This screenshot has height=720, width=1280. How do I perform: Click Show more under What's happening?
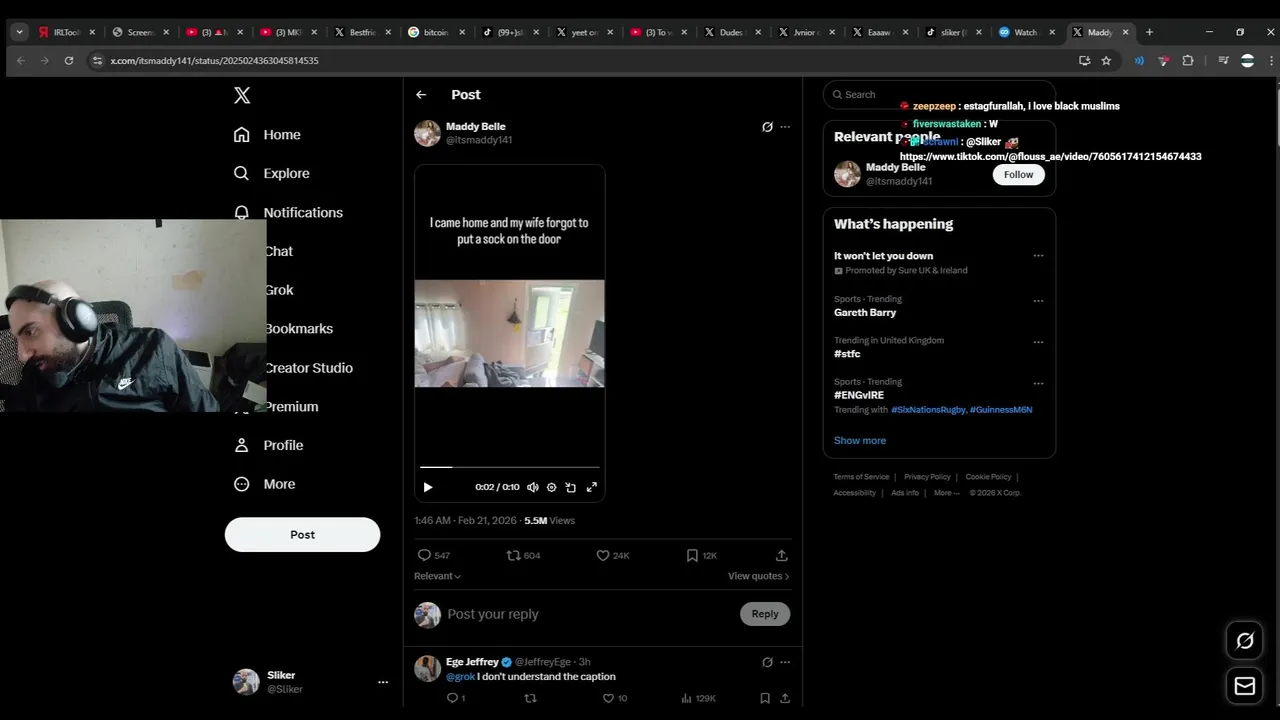click(x=860, y=440)
